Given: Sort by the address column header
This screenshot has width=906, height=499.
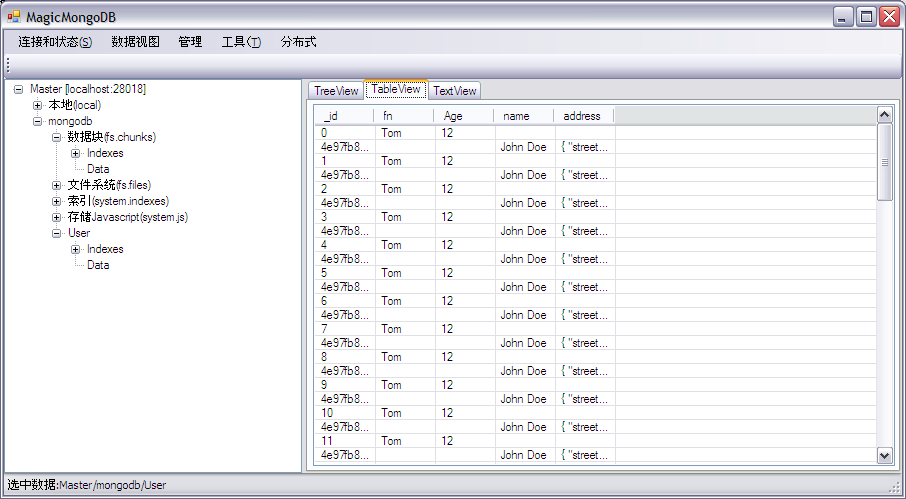Looking at the screenshot, I should tap(584, 116).
